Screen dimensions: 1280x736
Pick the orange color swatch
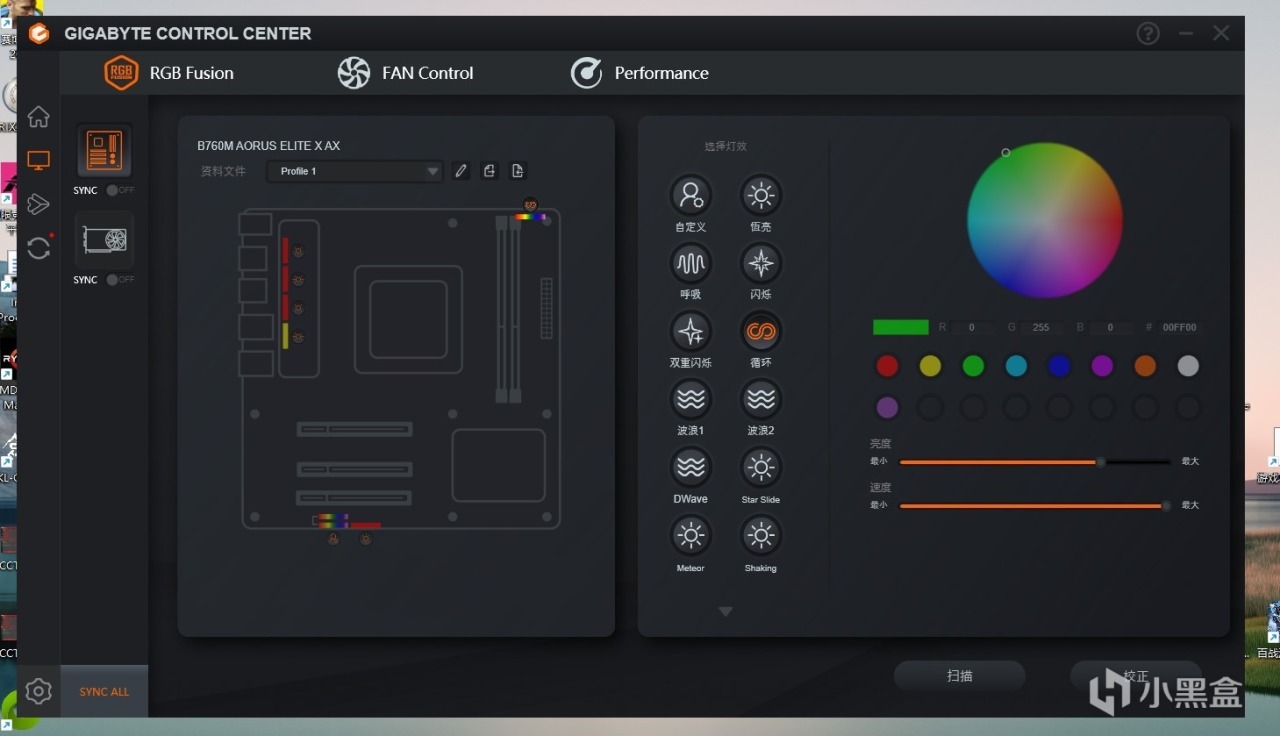point(1145,366)
